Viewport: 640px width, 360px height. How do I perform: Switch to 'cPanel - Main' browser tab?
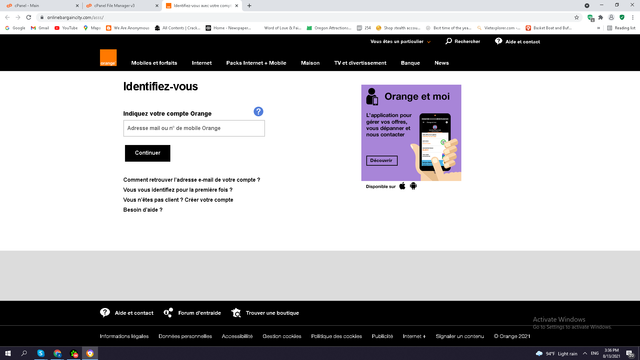[41, 6]
